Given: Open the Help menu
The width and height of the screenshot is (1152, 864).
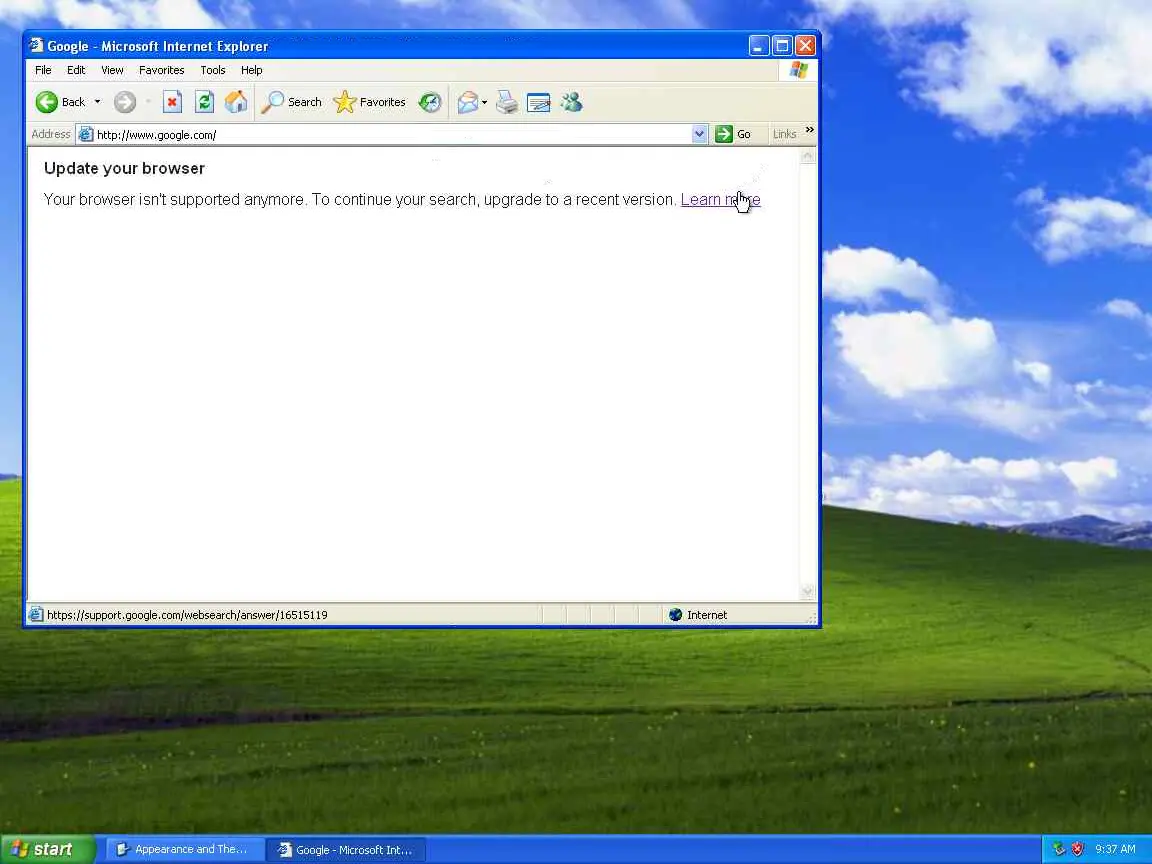Looking at the screenshot, I should pos(251,70).
